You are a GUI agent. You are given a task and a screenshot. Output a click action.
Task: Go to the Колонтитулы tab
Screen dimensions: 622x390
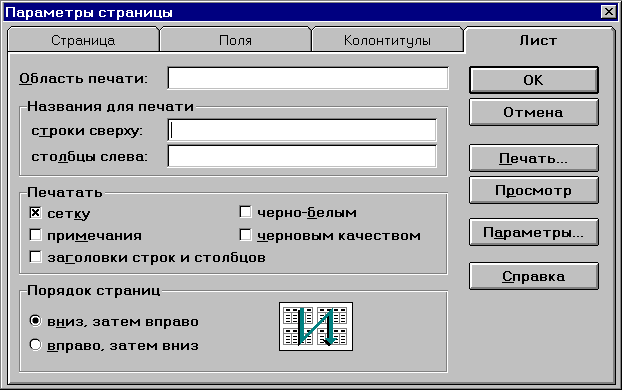pyautogui.click(x=387, y=40)
